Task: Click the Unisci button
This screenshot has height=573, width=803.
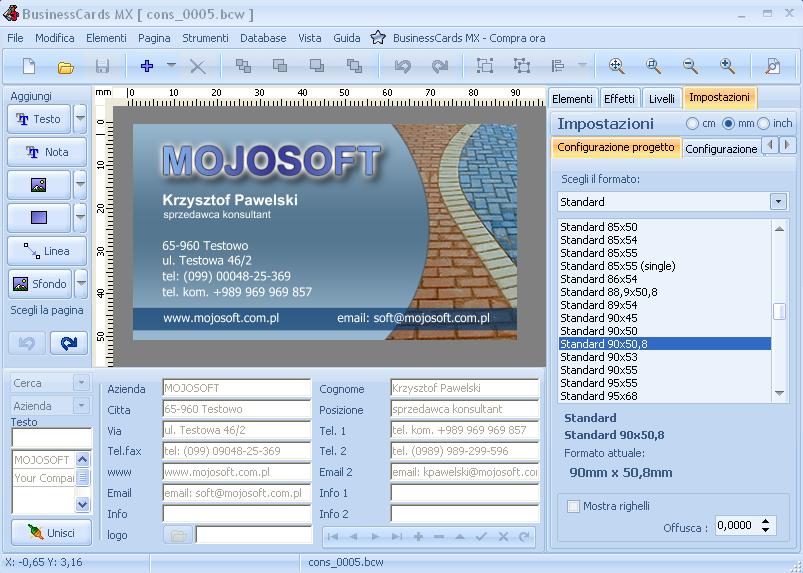Action: pos(51,533)
